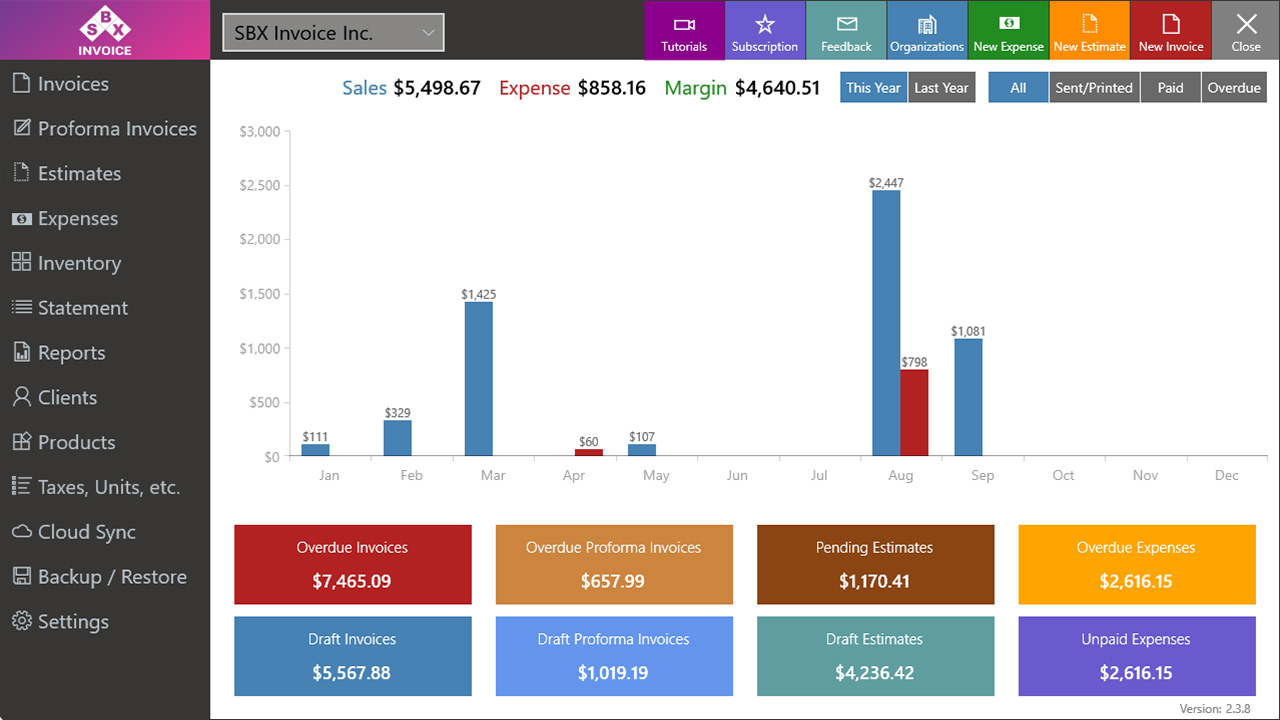
Task: Go to Clients in the sidebar
Action: point(67,397)
